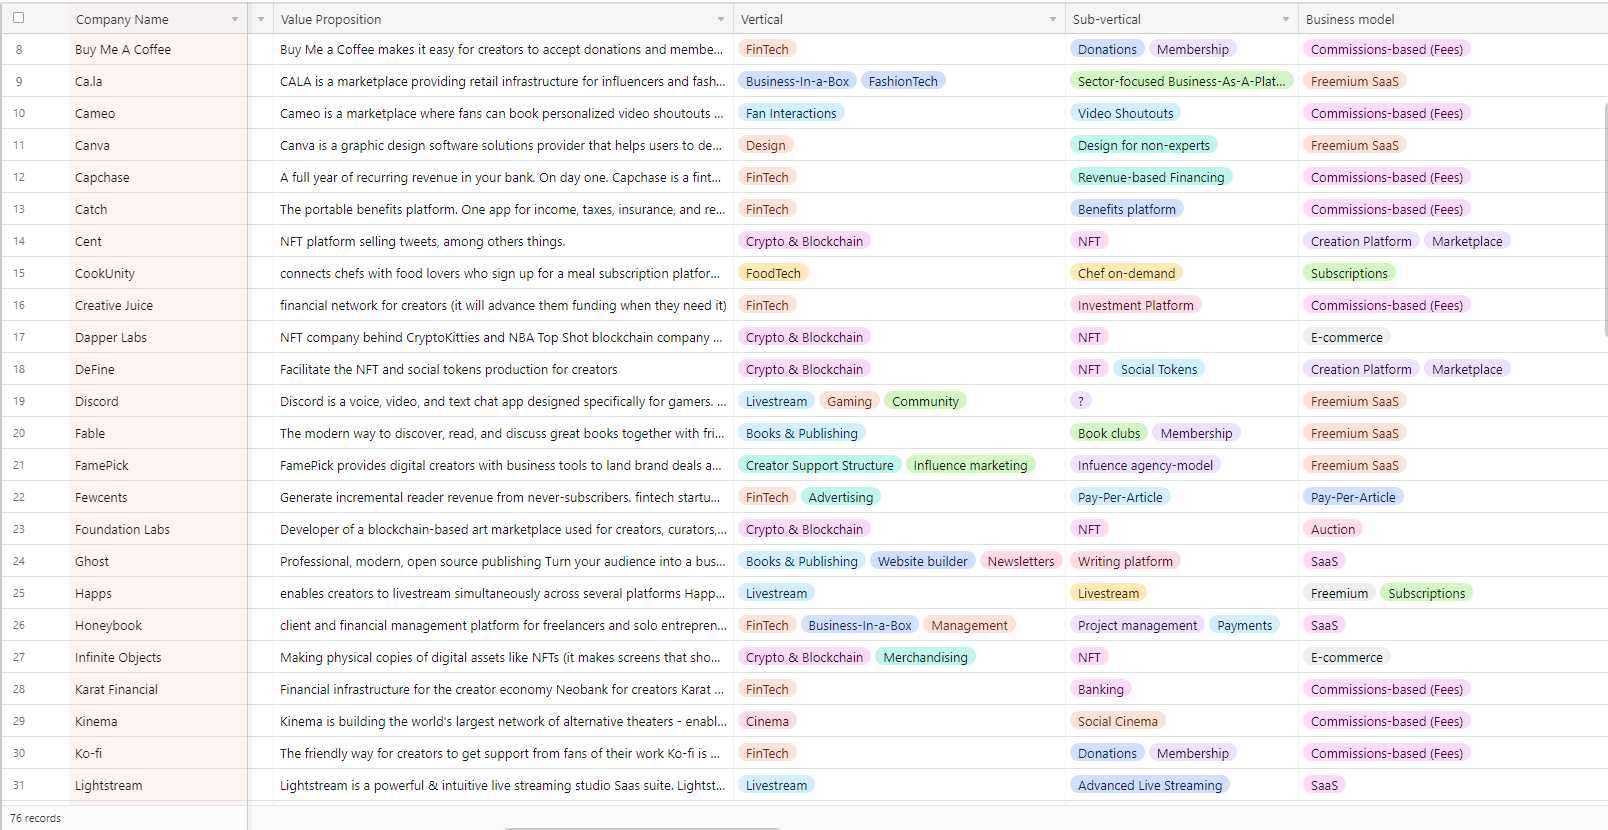Click the question mark tag in Discord row
The height and width of the screenshot is (830, 1608).
point(1081,401)
